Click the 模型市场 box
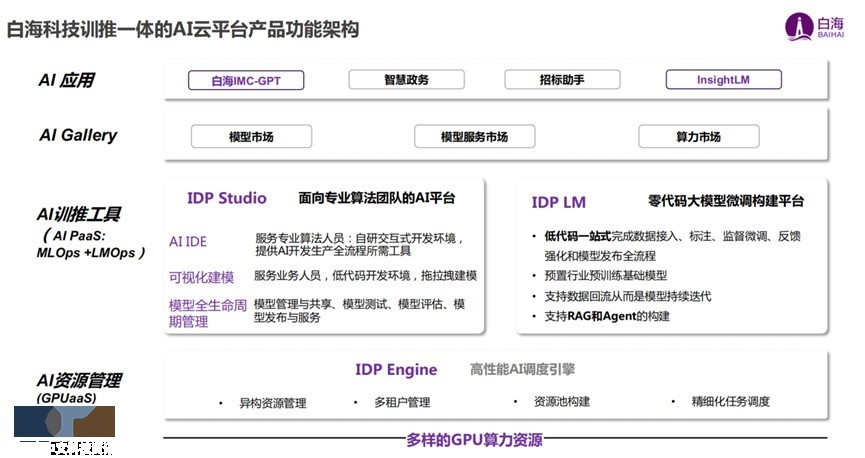The height and width of the screenshot is (458, 865). coord(252,136)
